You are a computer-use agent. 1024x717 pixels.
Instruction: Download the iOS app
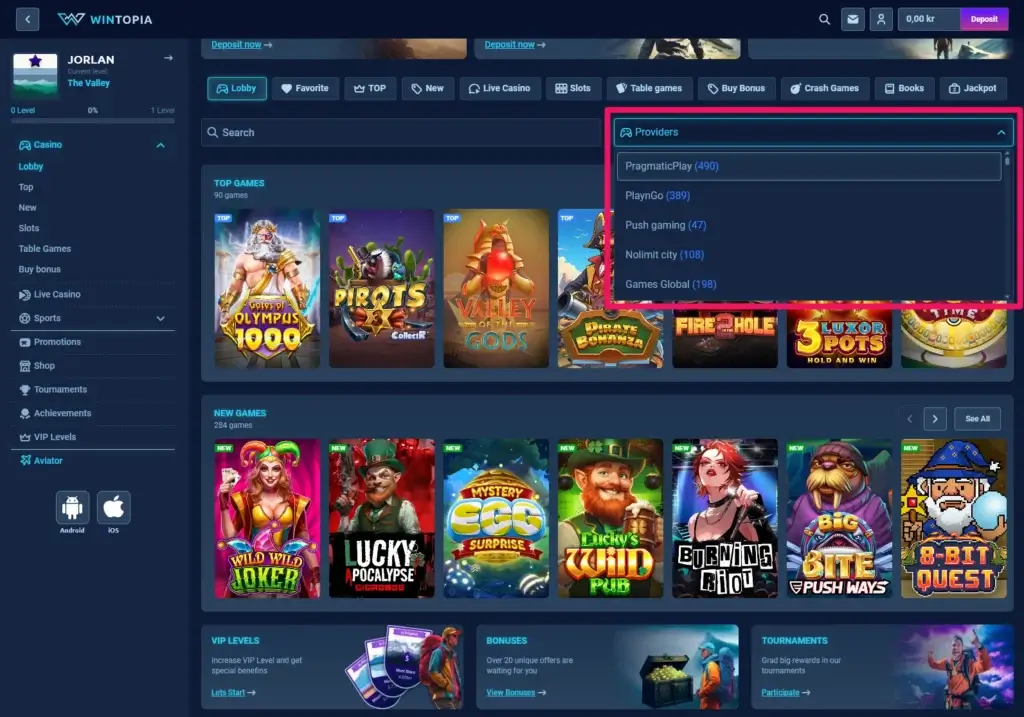(x=113, y=508)
